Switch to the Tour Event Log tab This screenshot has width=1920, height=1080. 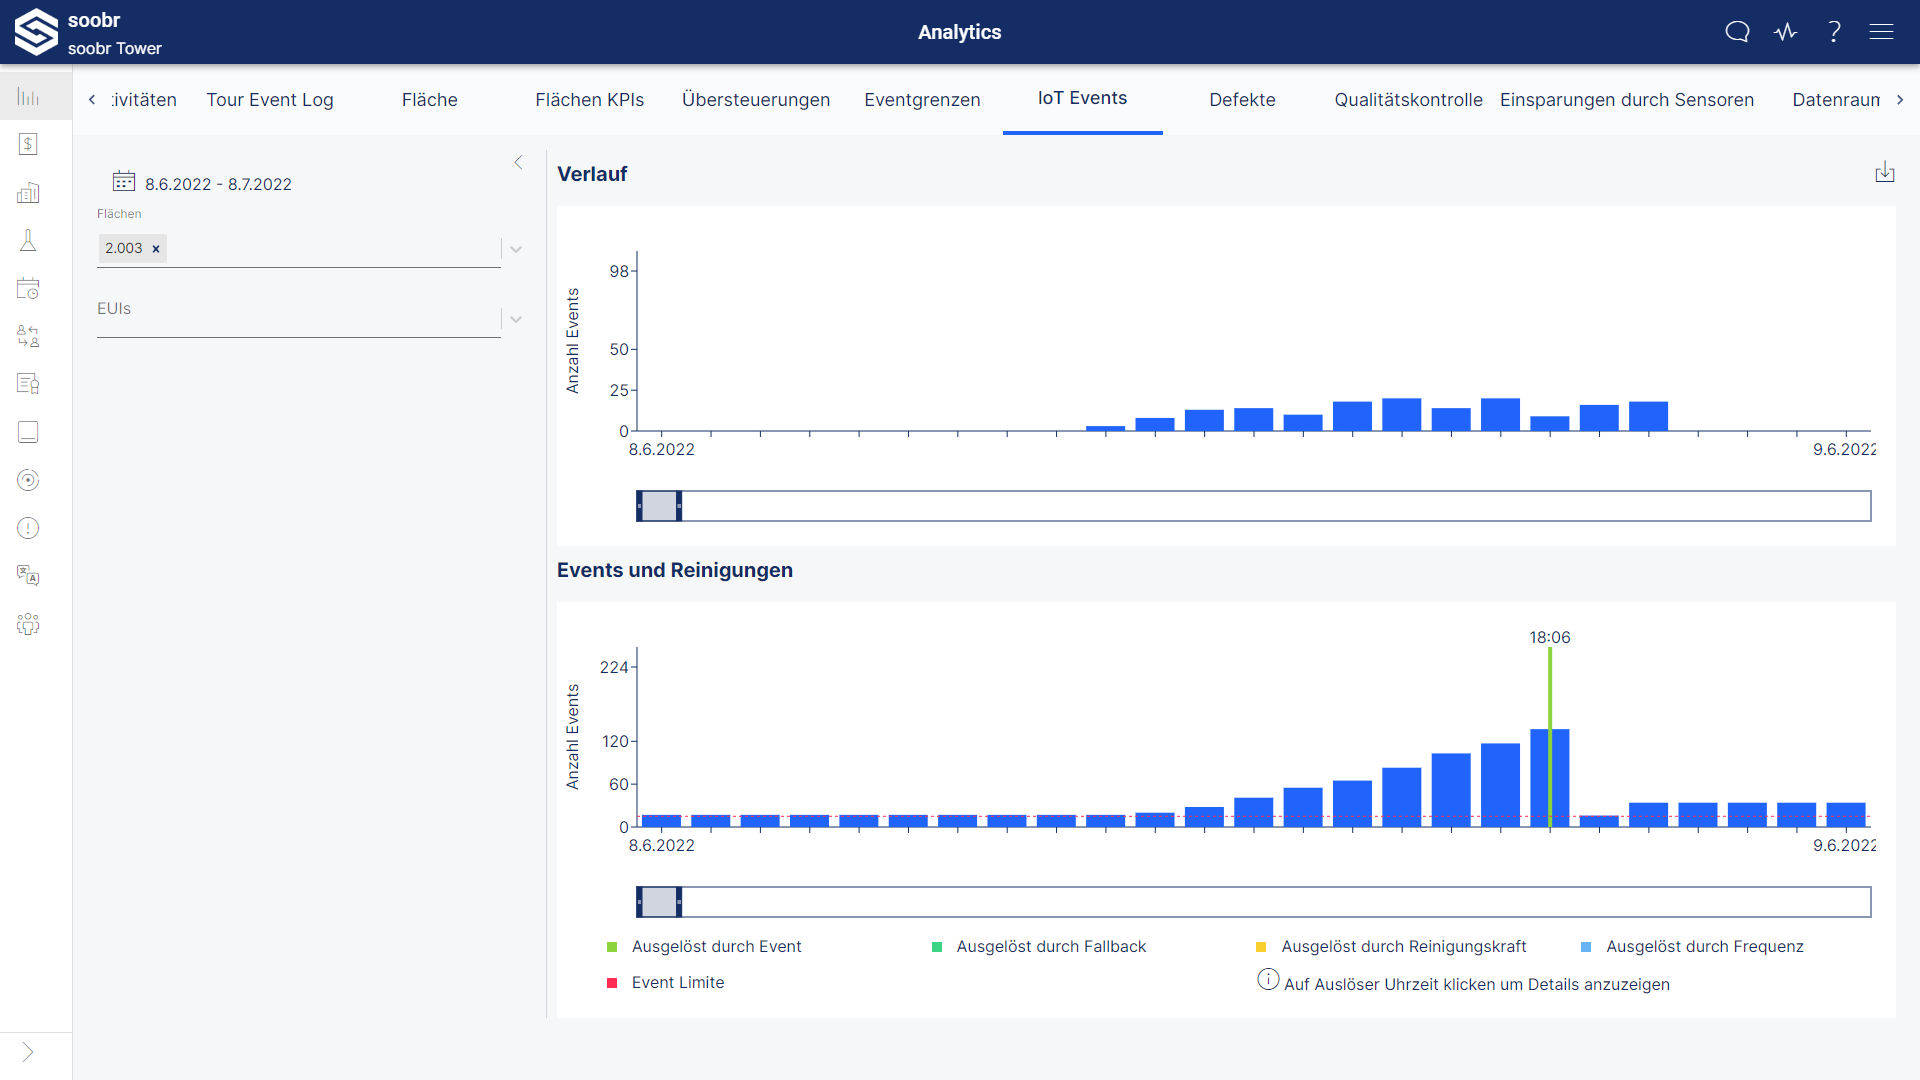point(270,100)
